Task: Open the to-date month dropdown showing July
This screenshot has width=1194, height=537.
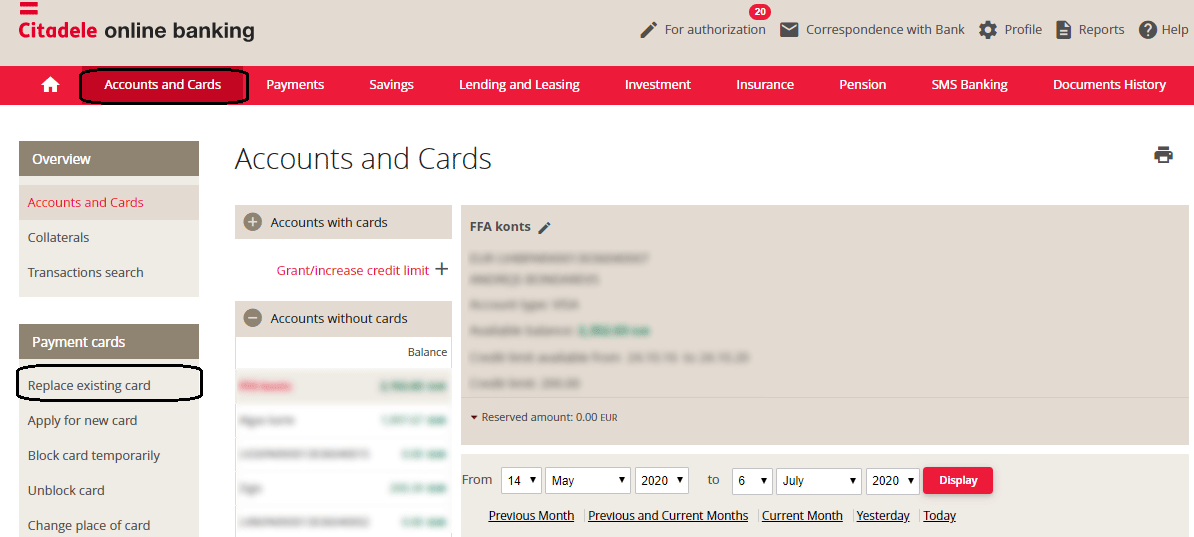Action: point(820,481)
